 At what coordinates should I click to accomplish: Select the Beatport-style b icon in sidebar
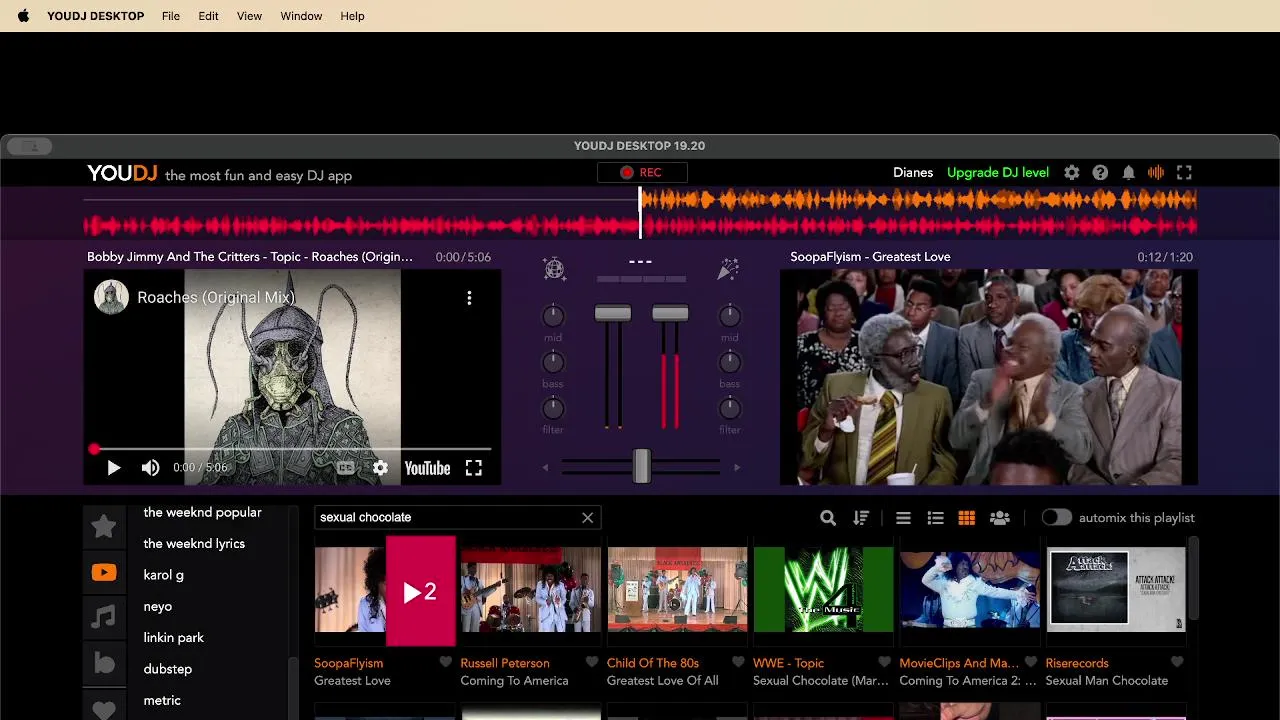click(x=104, y=663)
